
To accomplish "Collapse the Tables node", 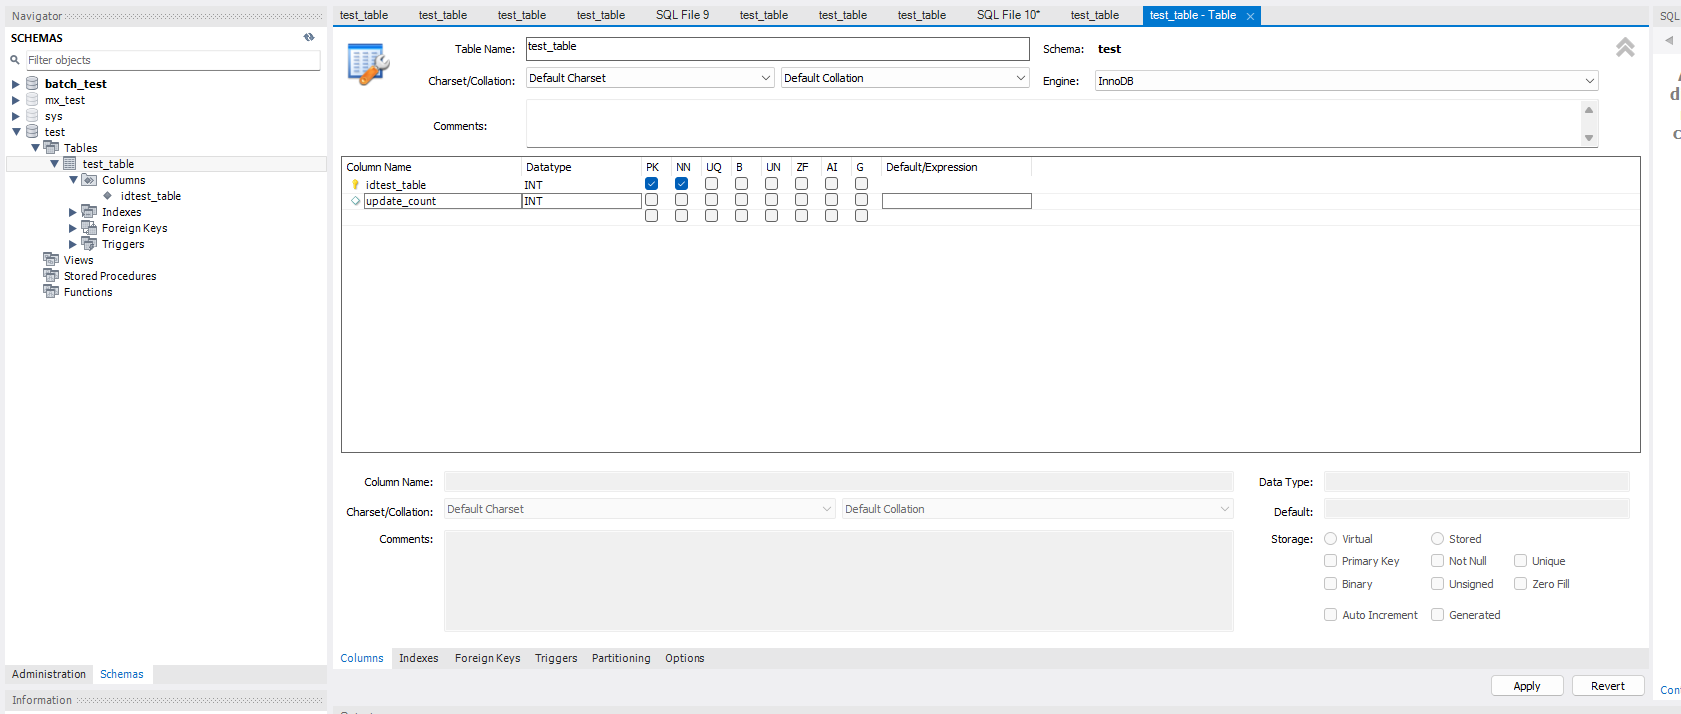I will [x=35, y=148].
